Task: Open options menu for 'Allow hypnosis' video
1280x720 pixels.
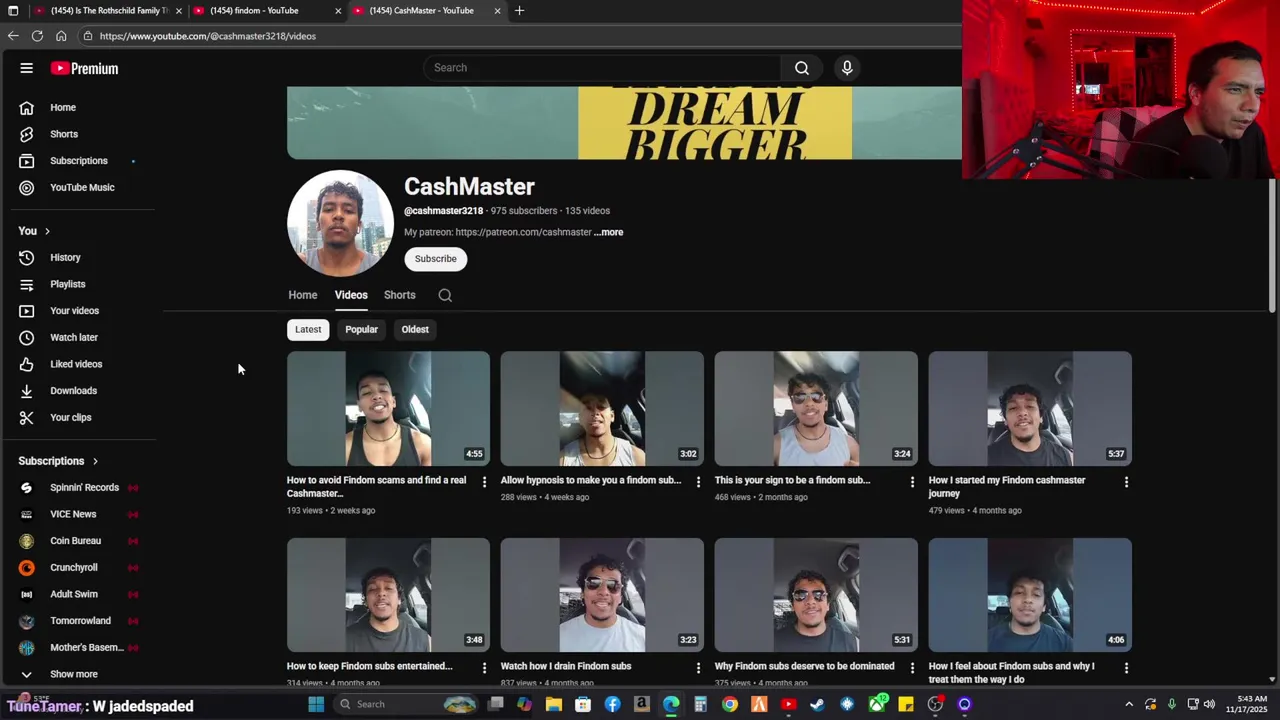Action: [698, 482]
